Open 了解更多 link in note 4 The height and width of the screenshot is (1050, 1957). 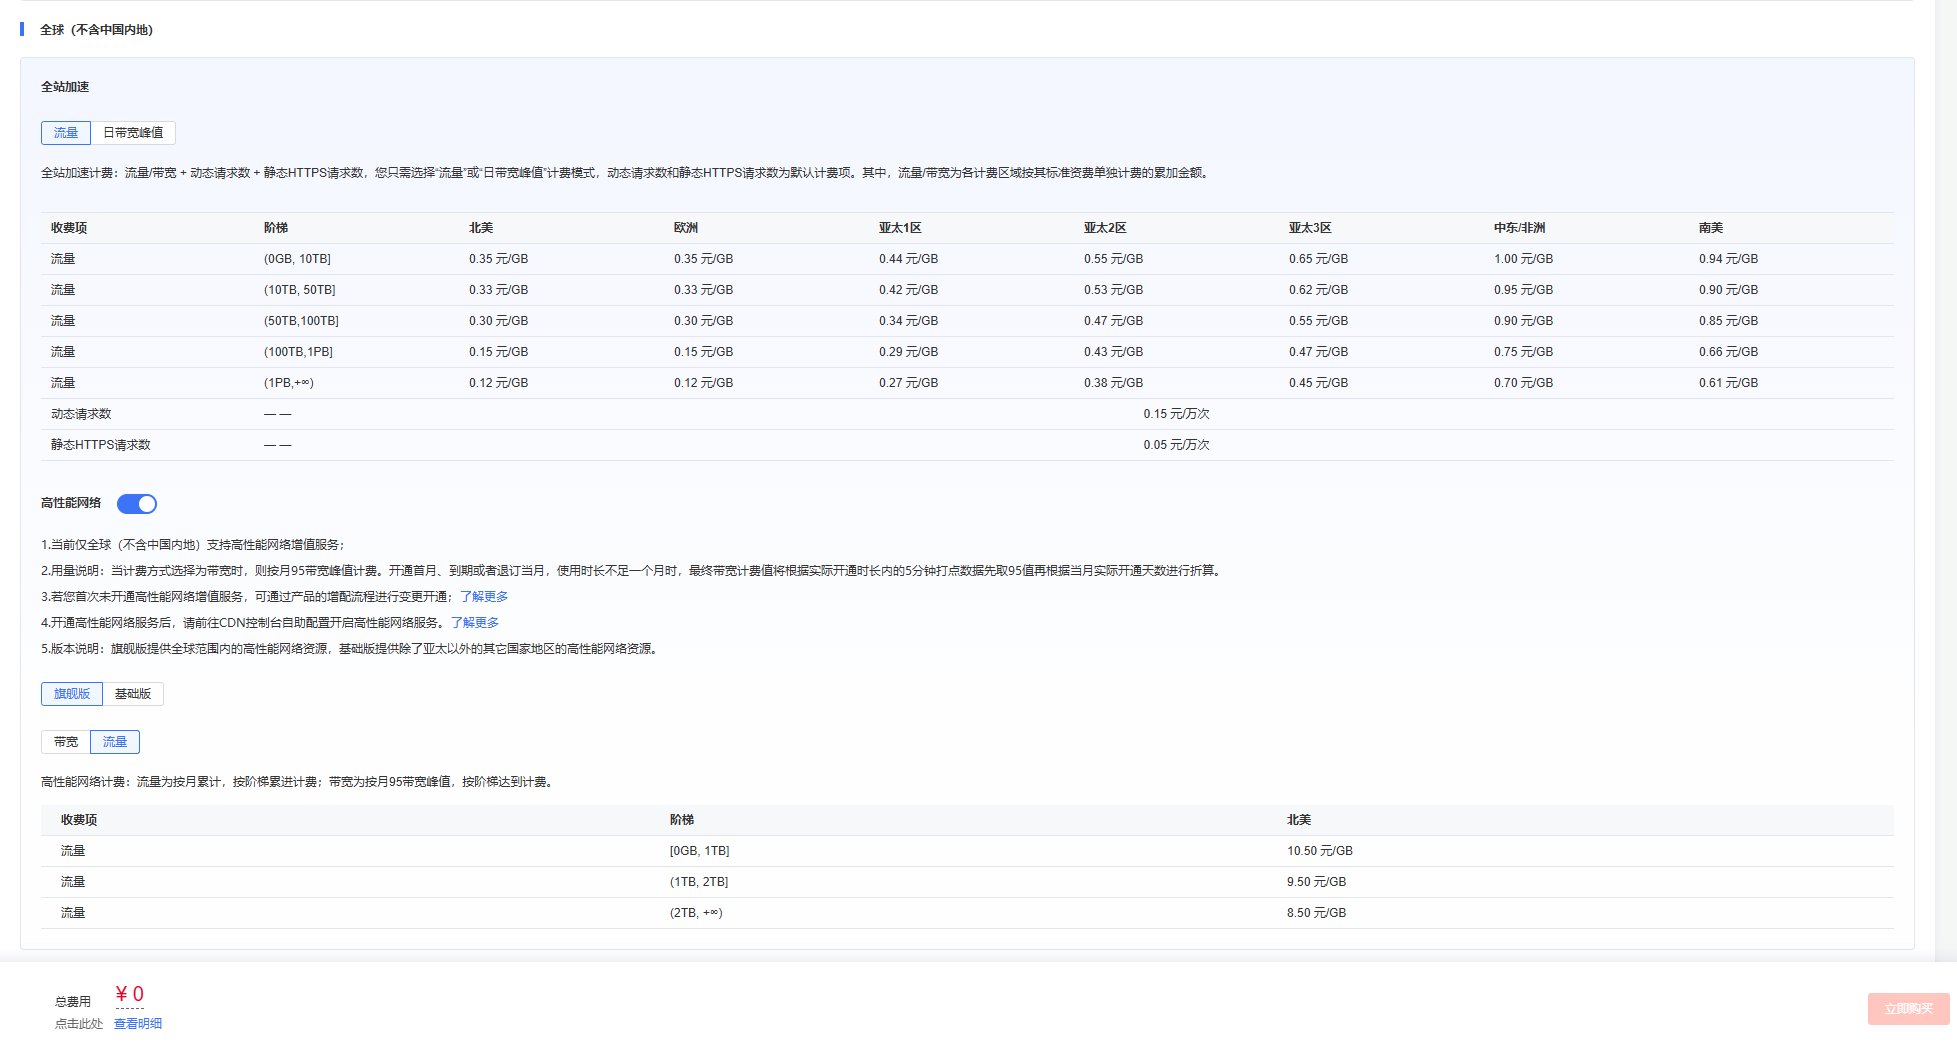point(475,623)
